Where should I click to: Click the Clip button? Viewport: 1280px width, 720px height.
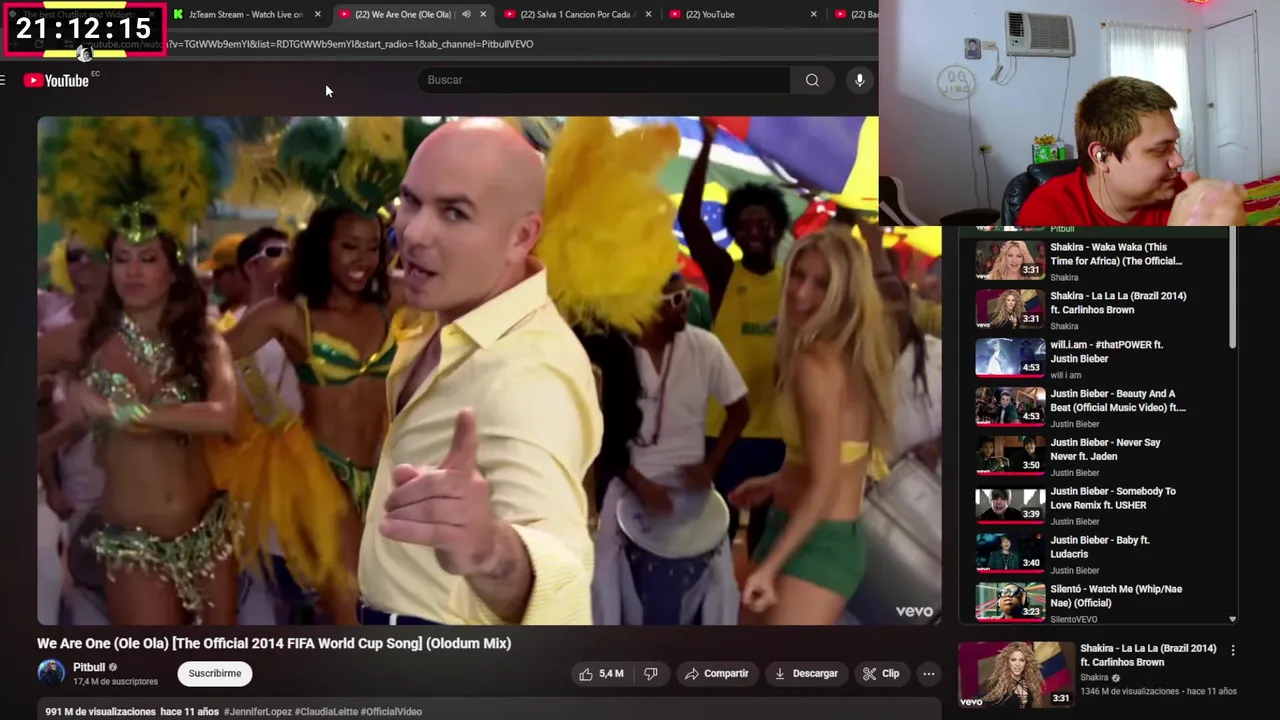coord(881,674)
